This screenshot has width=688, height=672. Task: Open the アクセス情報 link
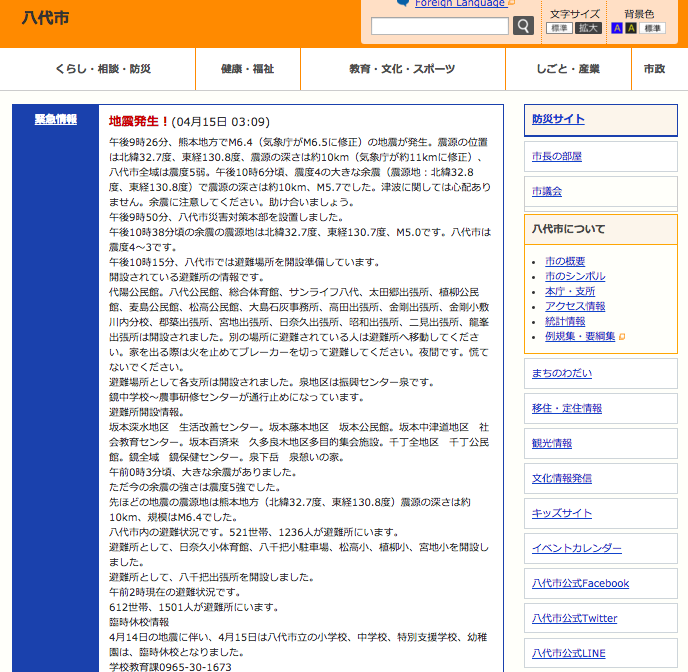[x=575, y=306]
